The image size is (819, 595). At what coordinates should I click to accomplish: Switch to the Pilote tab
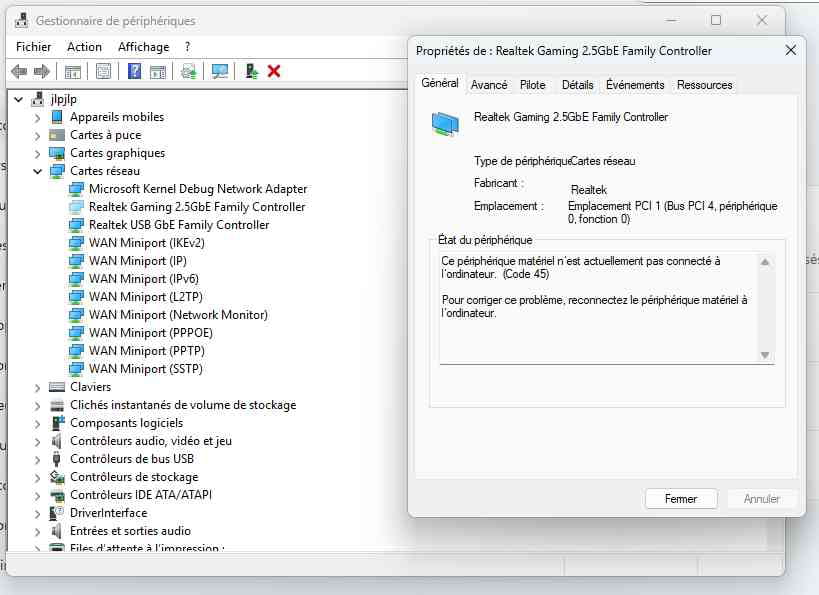click(x=533, y=85)
